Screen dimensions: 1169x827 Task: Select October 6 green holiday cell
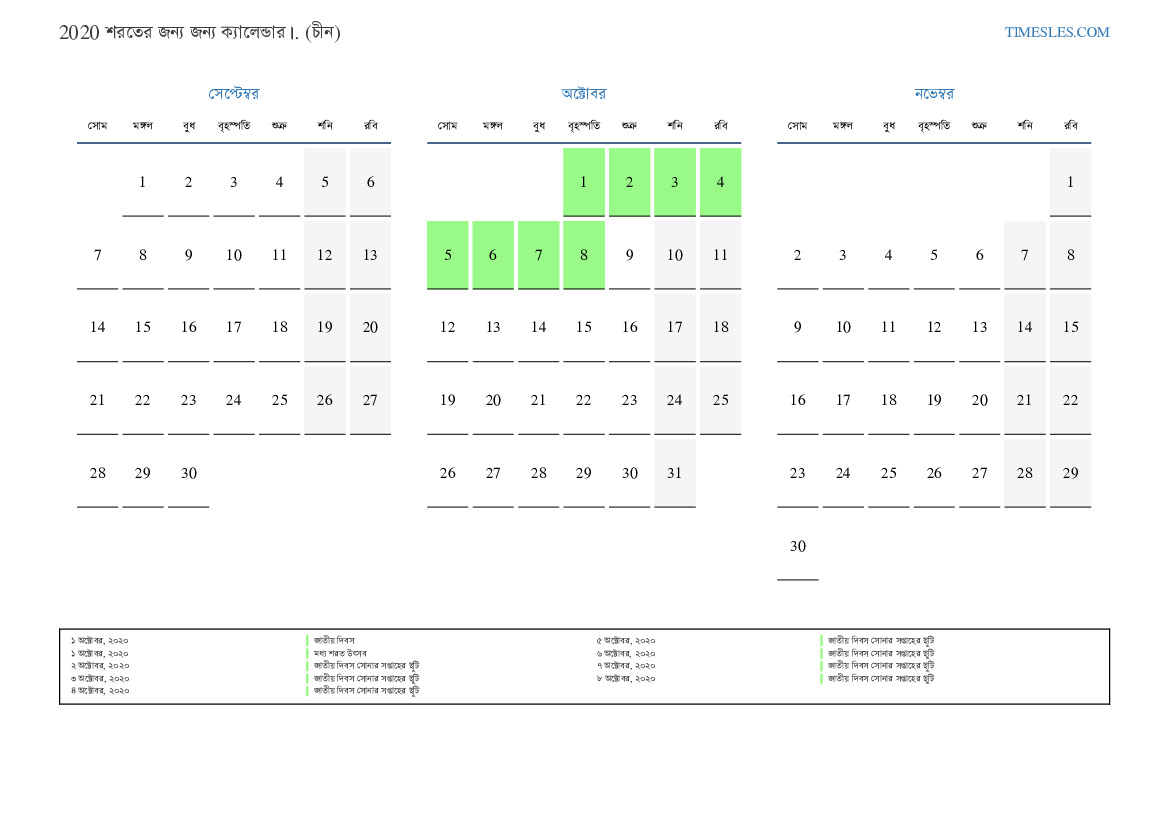coord(493,255)
